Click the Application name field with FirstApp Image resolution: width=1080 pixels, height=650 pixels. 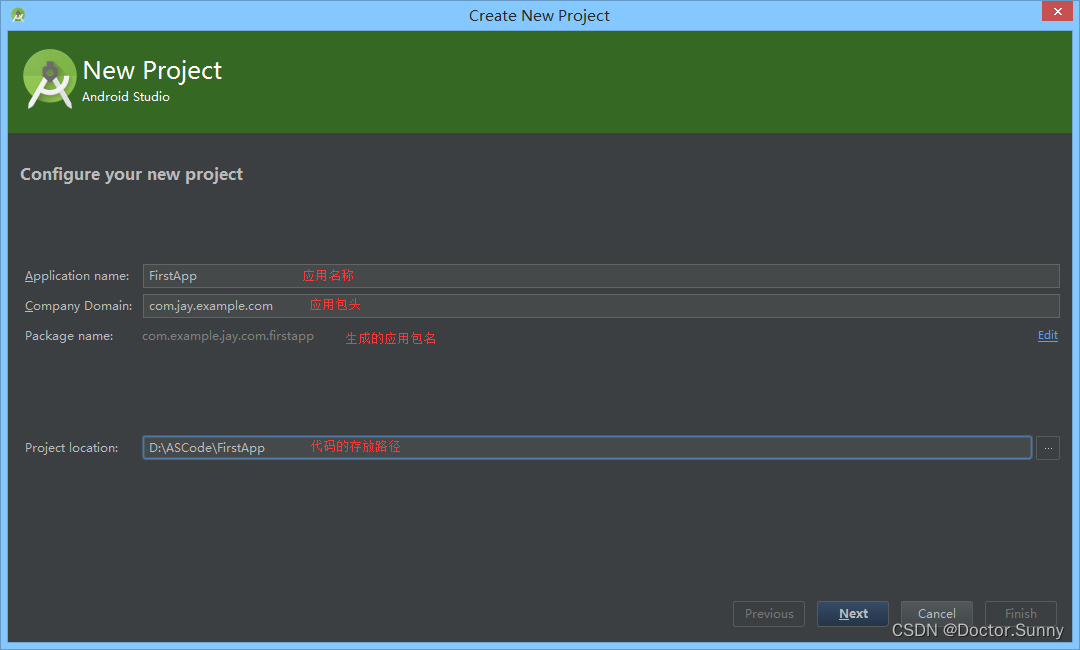[x=601, y=275]
